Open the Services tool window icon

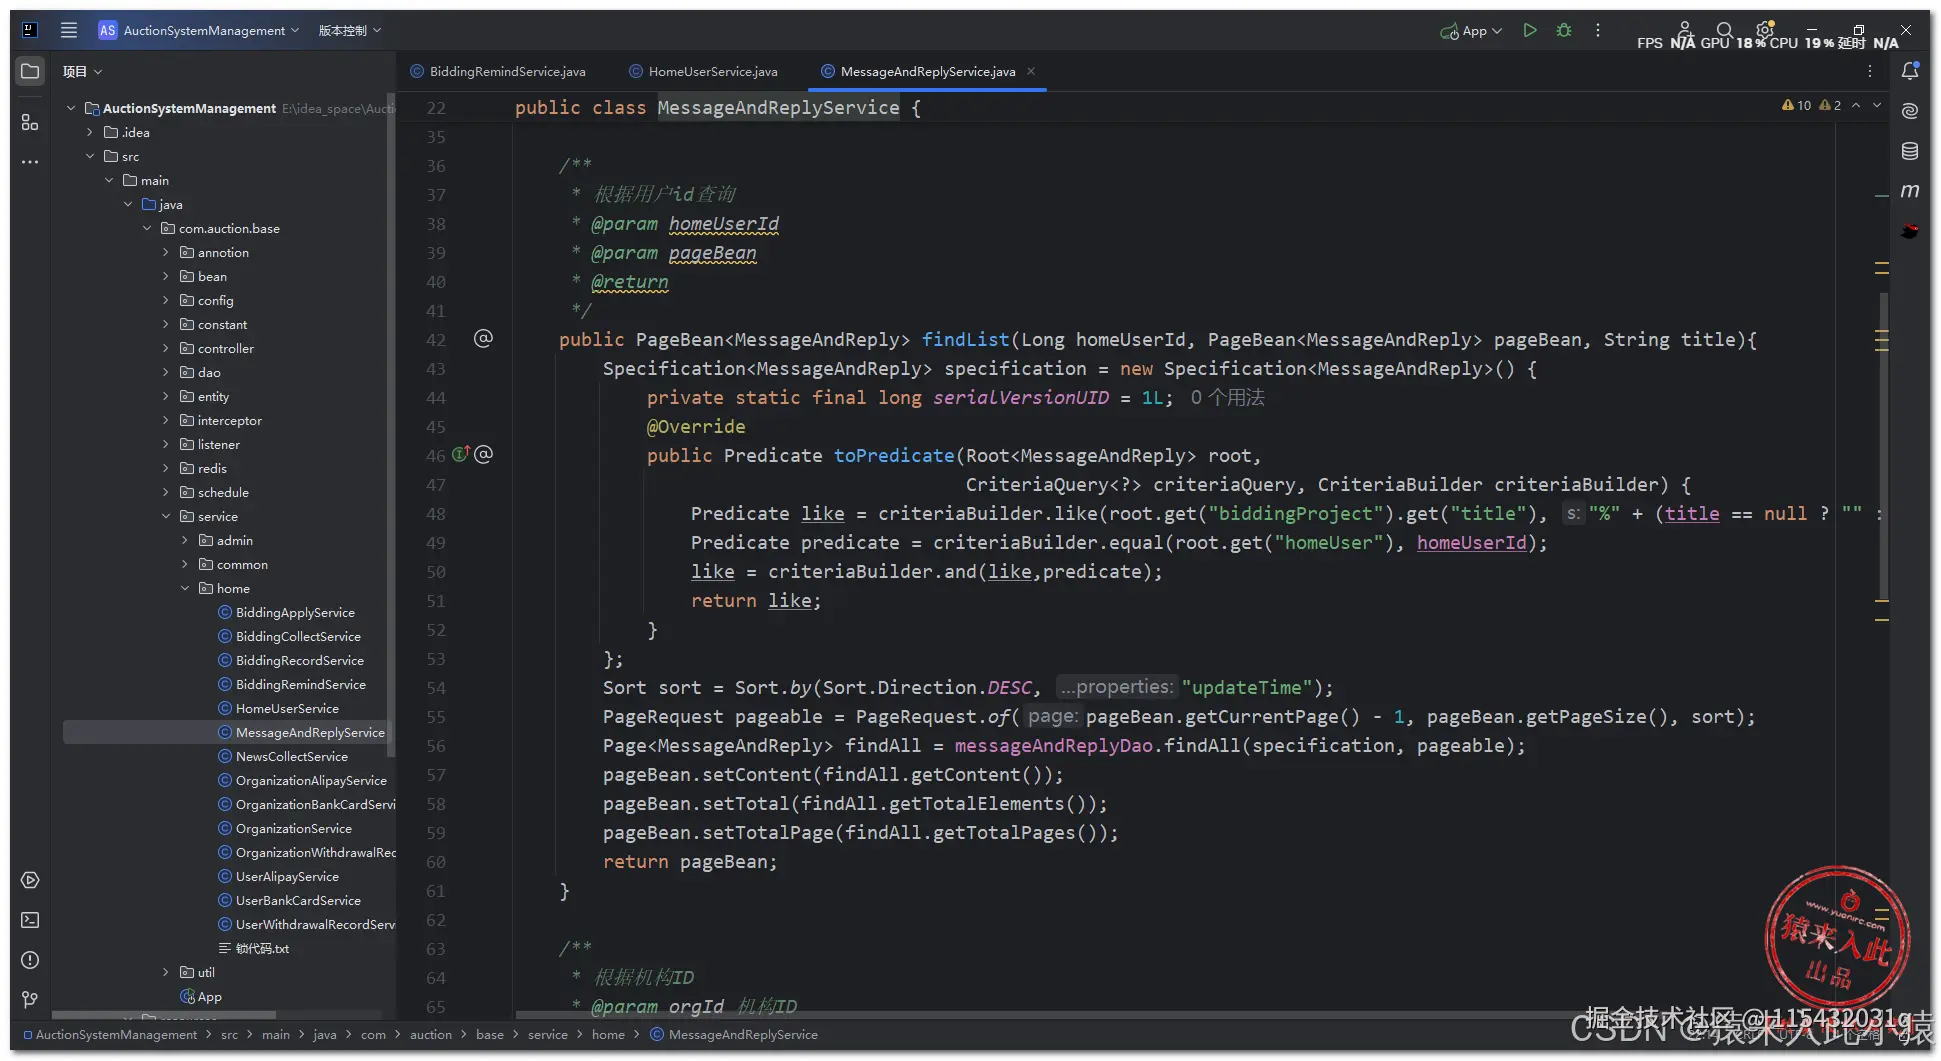[x=30, y=880]
